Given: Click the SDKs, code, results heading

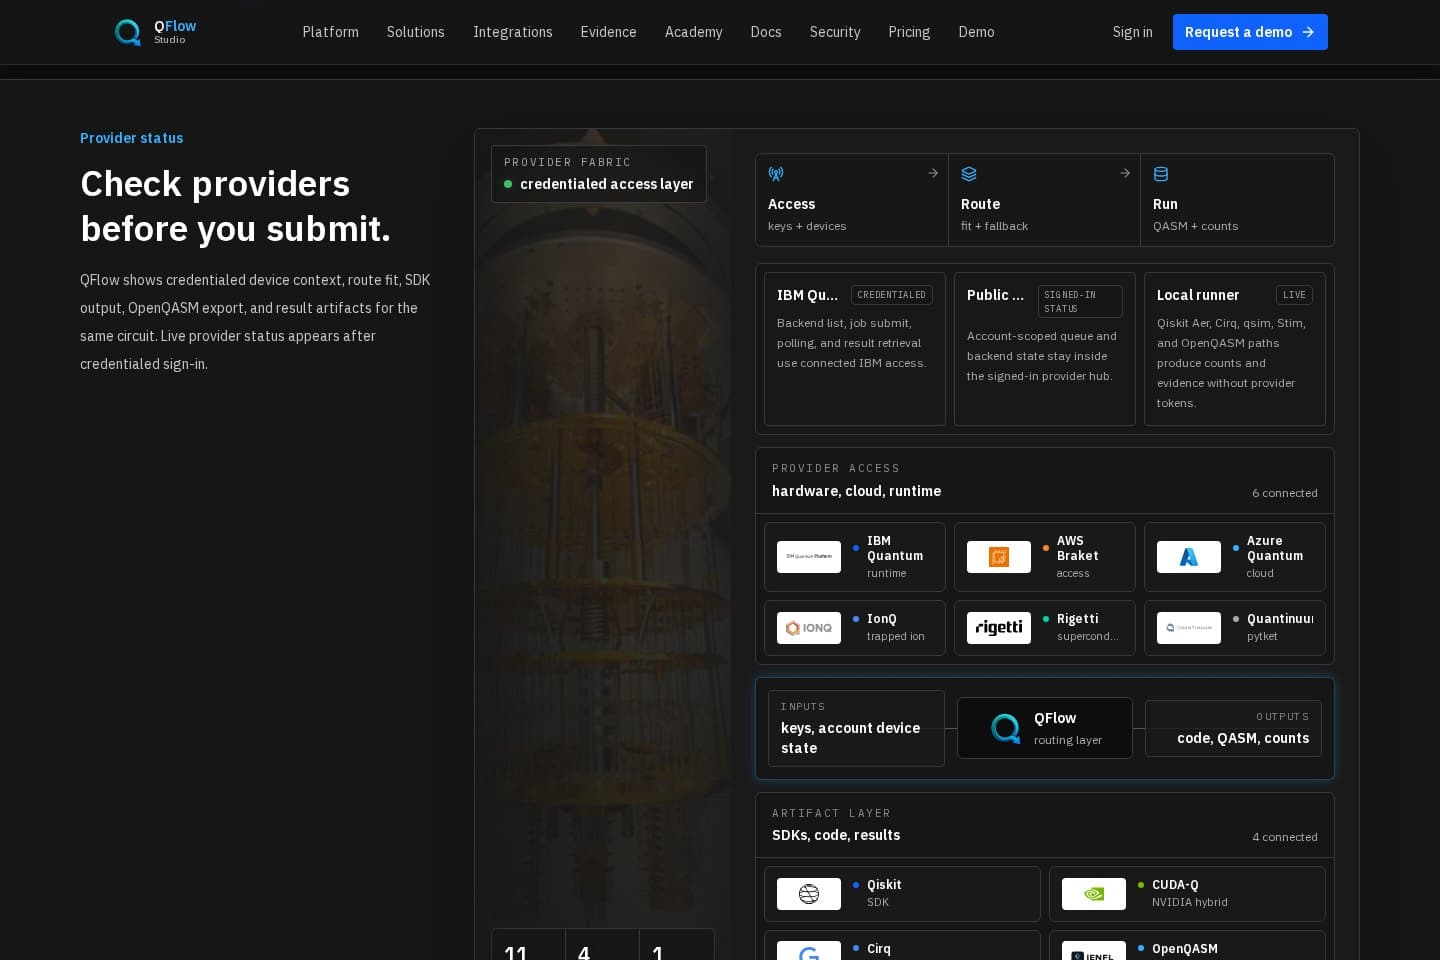Looking at the screenshot, I should coord(836,835).
